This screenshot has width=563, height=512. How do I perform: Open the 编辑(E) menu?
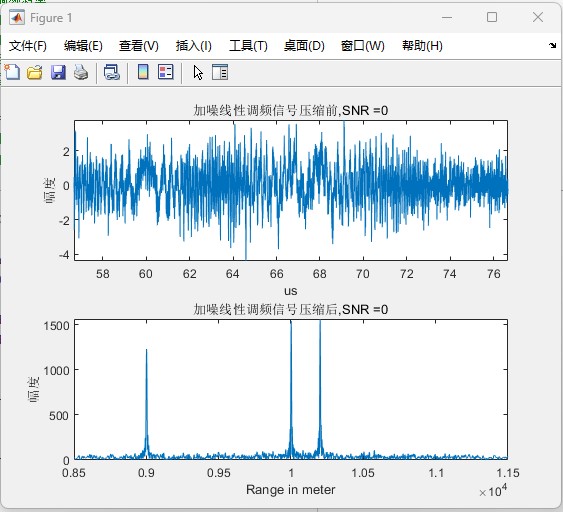(83, 46)
